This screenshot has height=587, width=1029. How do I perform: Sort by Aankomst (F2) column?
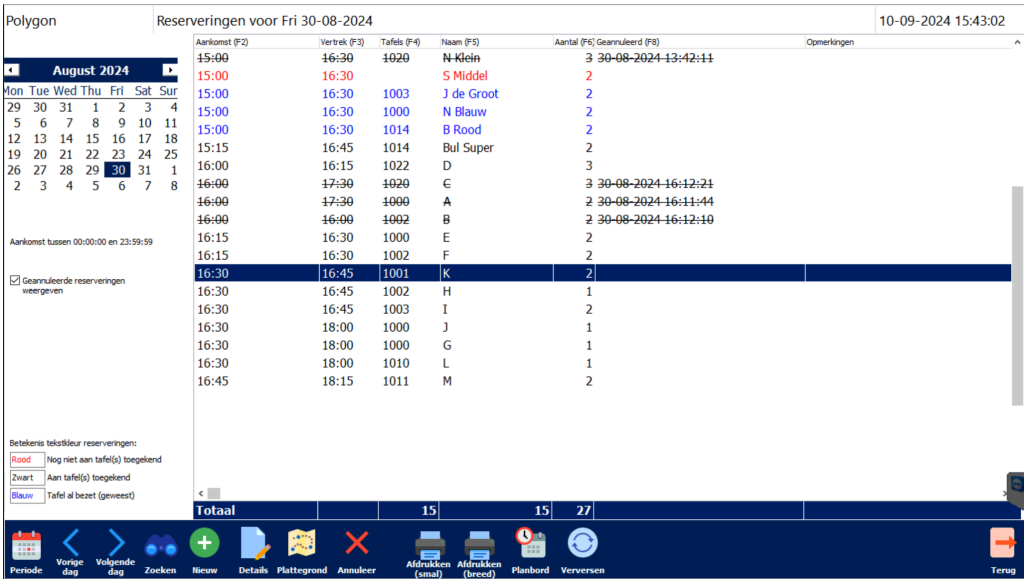pyautogui.click(x=256, y=42)
